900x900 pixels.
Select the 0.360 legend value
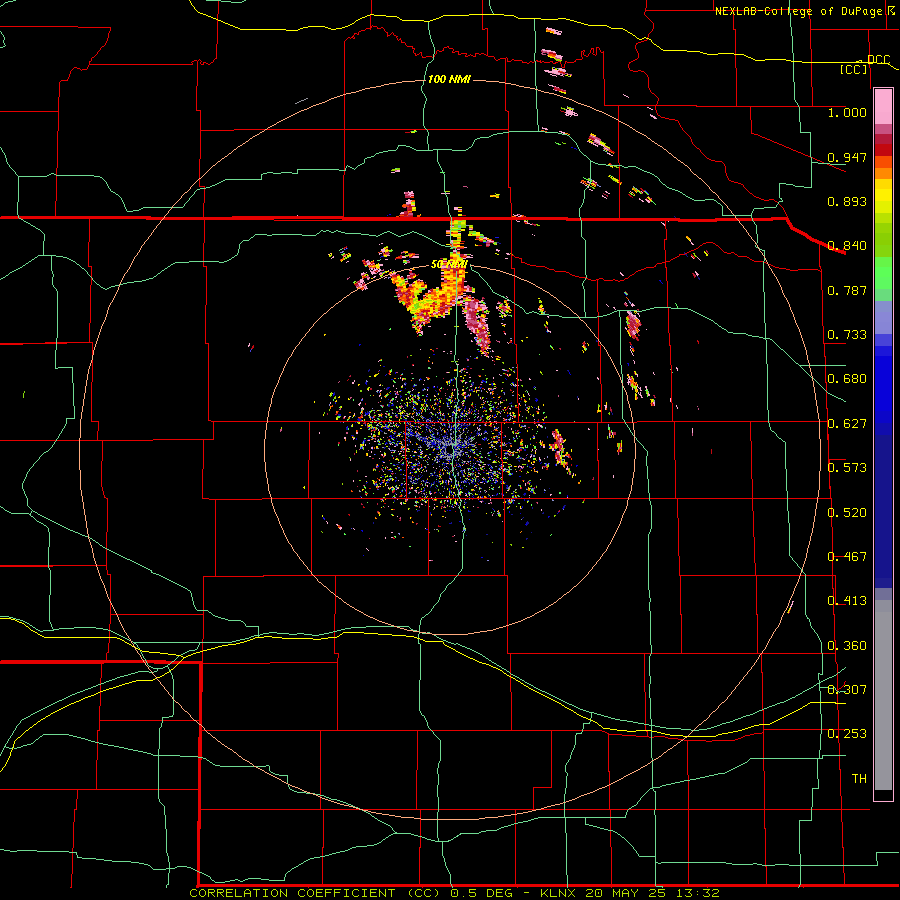[x=847, y=646]
